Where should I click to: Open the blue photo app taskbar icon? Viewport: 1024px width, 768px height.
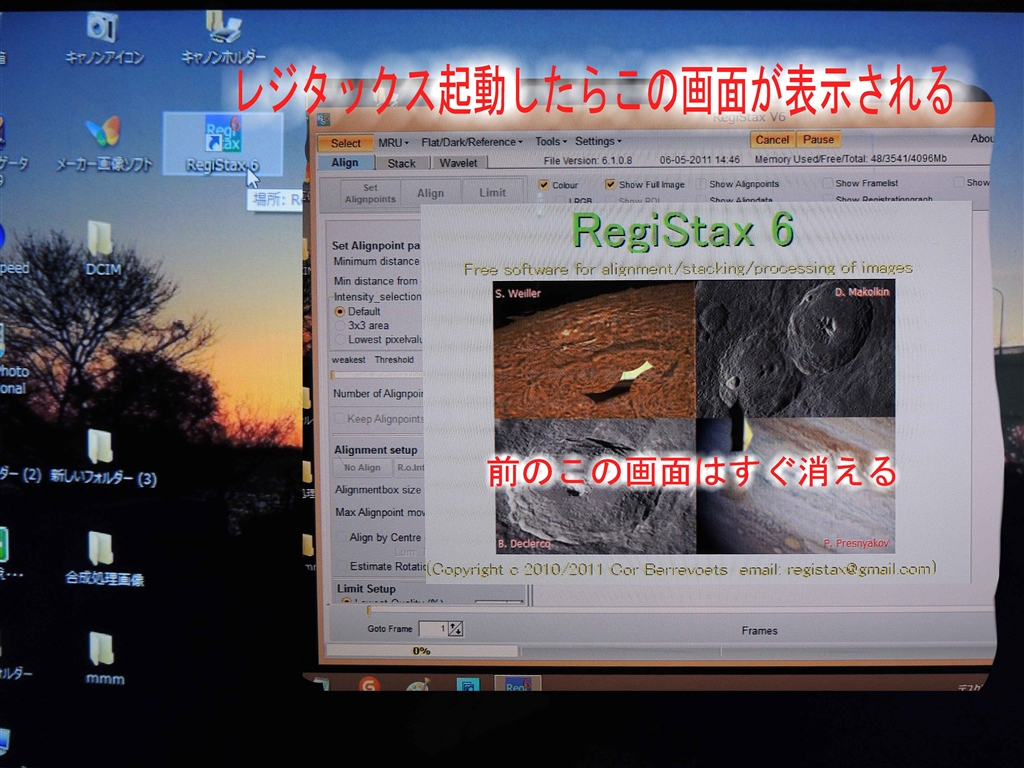(x=468, y=685)
